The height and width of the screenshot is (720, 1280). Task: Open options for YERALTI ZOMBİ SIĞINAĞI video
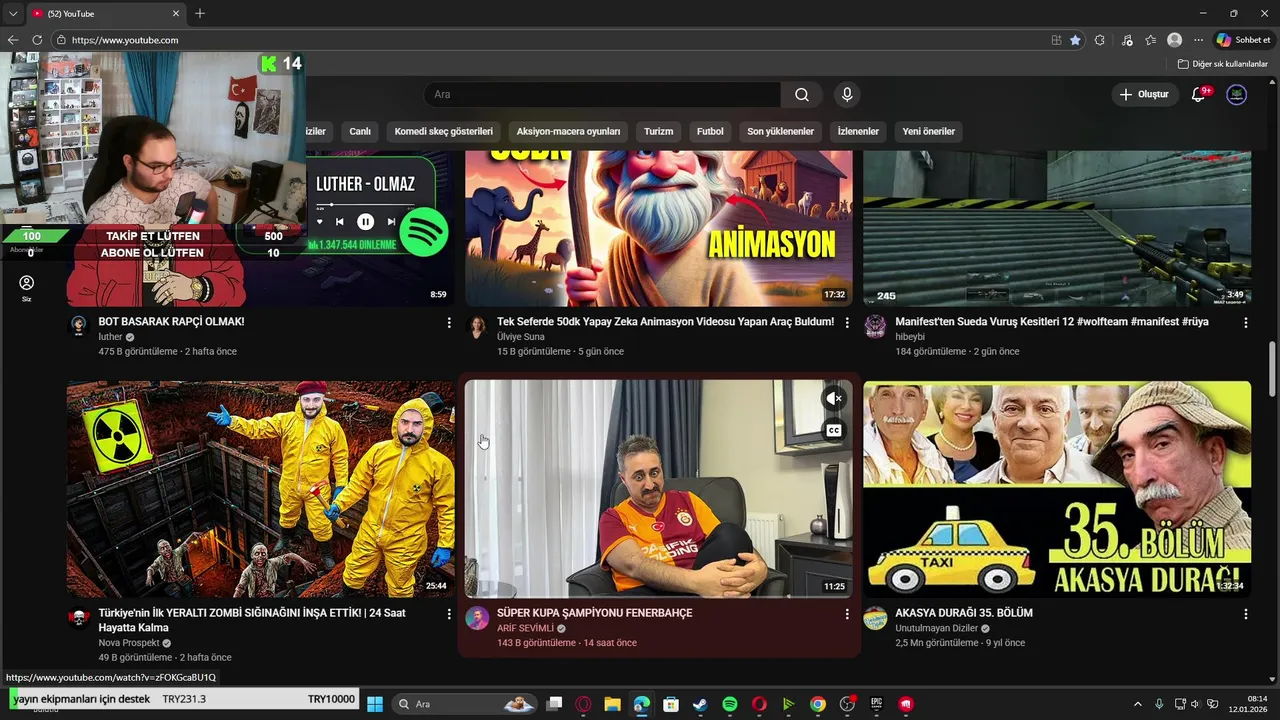(x=449, y=614)
